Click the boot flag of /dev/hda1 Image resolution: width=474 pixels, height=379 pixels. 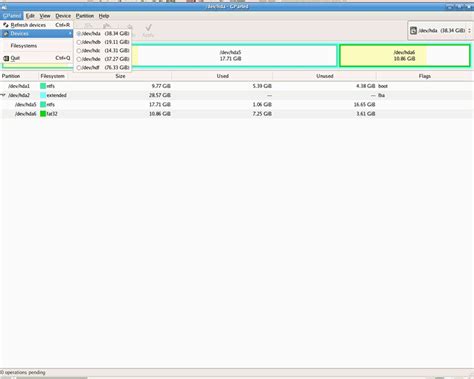pyautogui.click(x=383, y=86)
